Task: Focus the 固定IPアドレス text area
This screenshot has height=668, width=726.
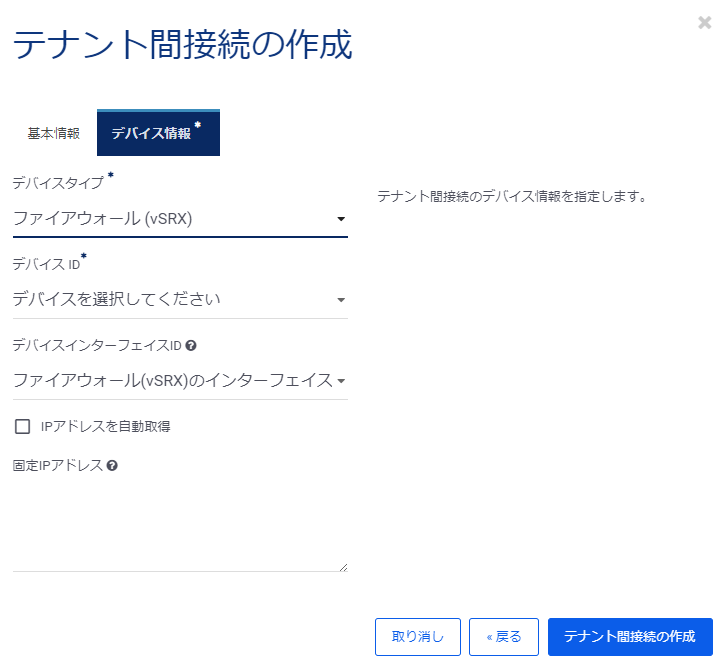Action: [180, 525]
